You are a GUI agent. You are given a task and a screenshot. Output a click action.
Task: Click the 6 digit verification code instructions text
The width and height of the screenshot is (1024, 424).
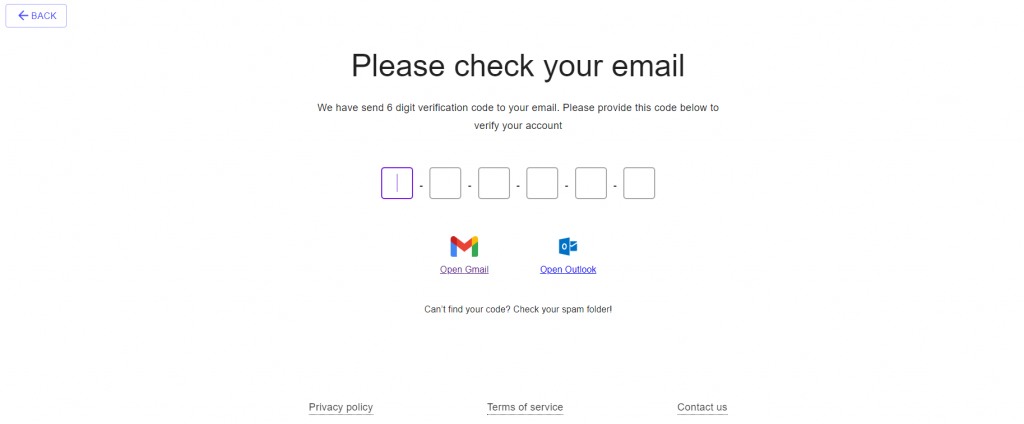click(x=518, y=116)
